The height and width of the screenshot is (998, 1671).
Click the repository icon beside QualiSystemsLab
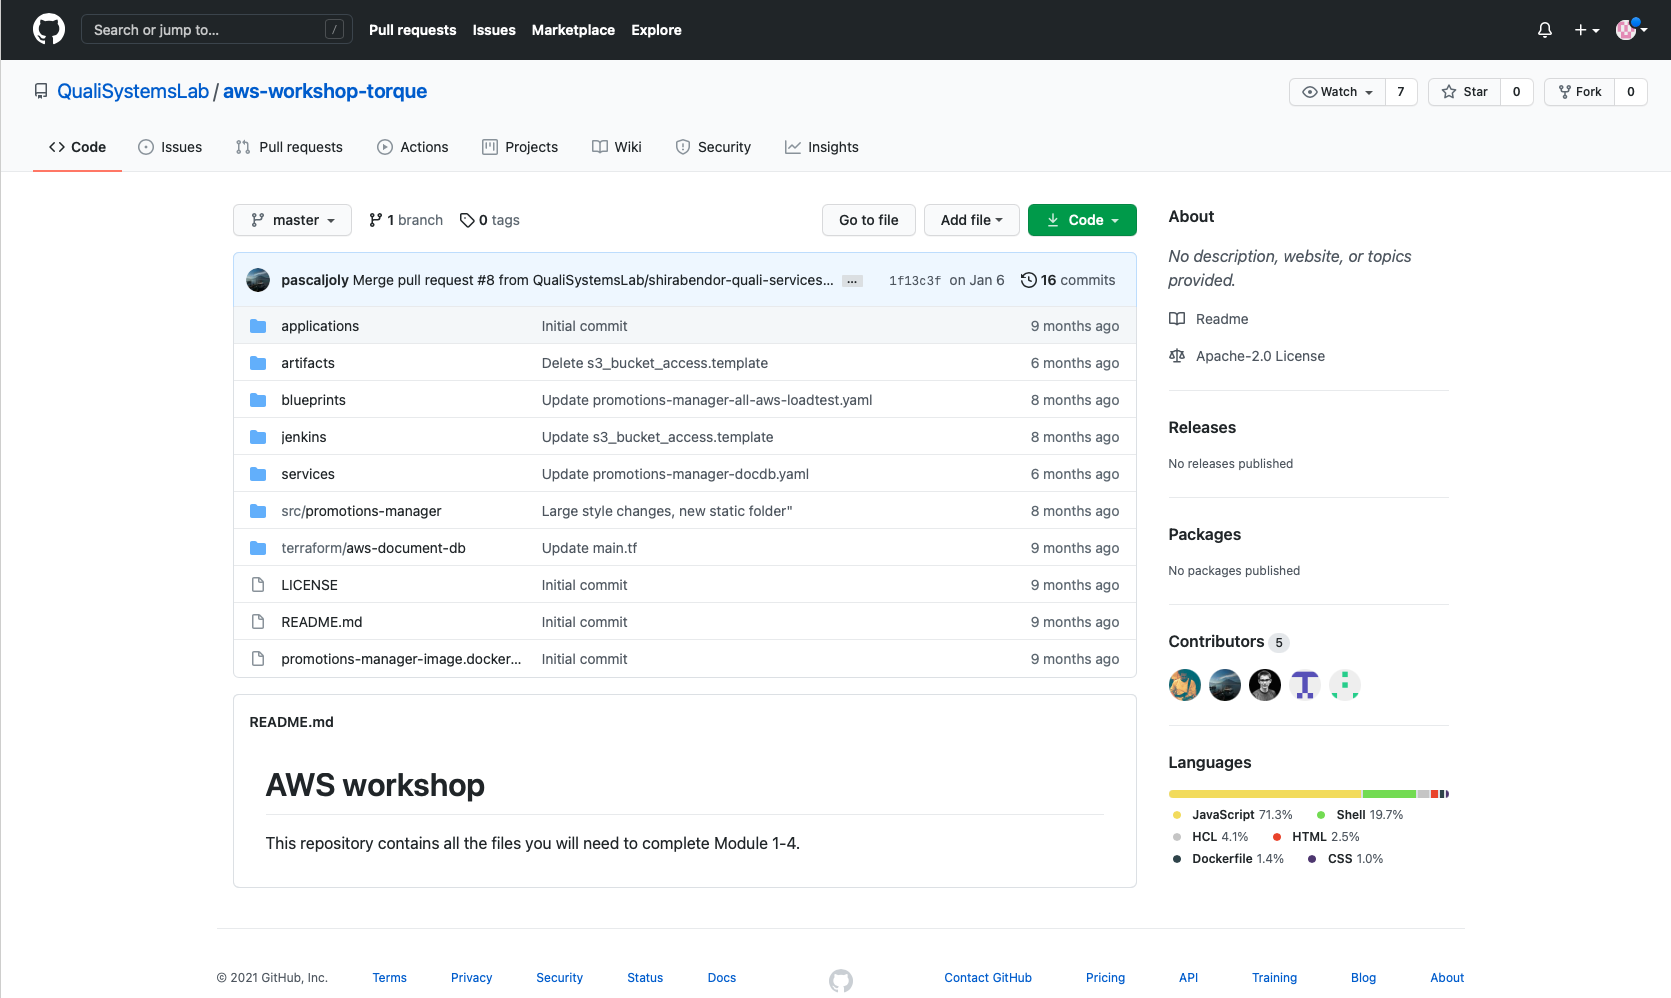[x=41, y=91]
